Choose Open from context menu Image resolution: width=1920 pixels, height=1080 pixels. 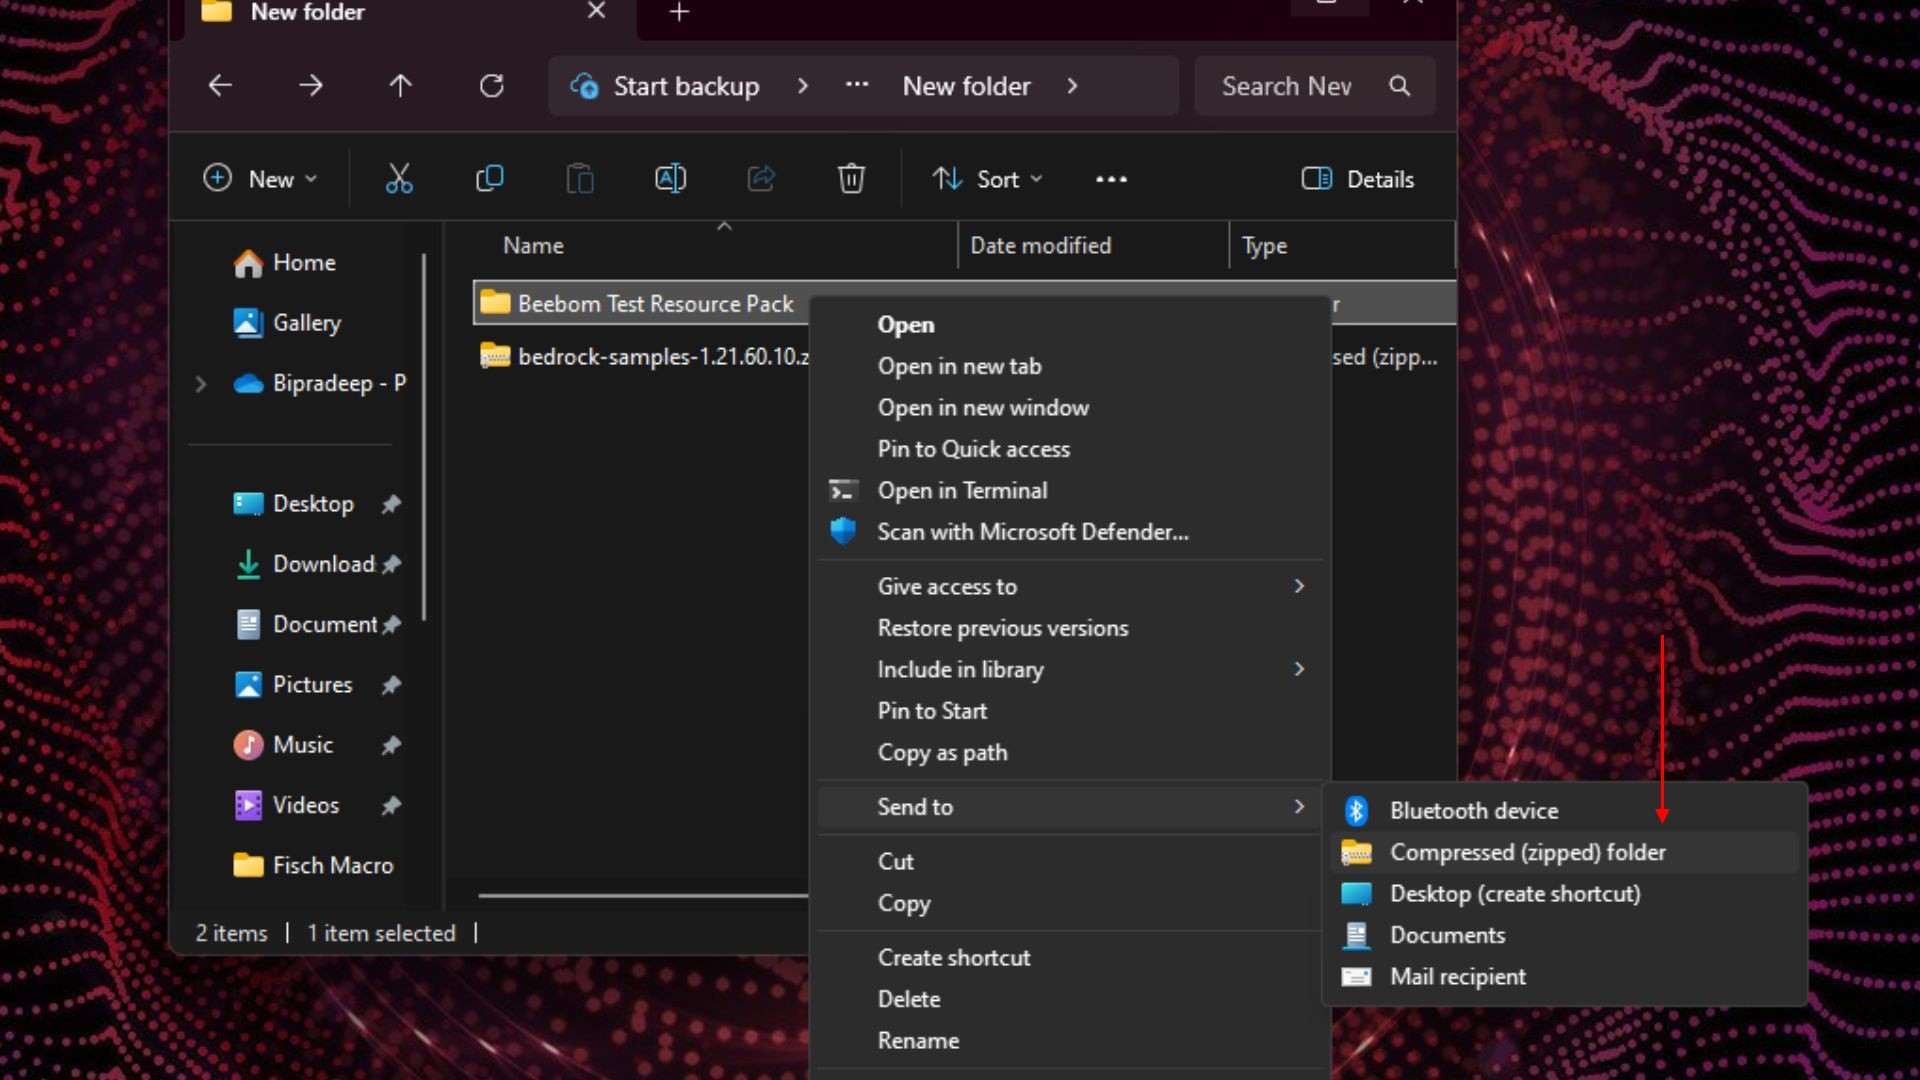pos(906,325)
